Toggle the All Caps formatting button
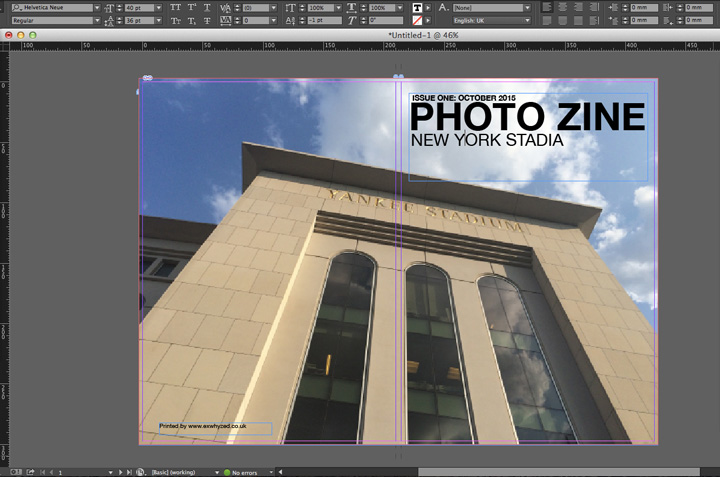The image size is (720, 477). (x=175, y=7)
